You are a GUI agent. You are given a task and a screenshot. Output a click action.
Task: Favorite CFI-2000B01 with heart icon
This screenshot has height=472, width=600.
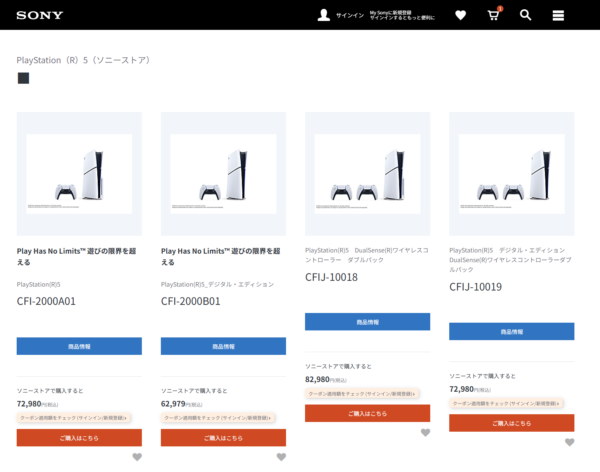(281, 457)
